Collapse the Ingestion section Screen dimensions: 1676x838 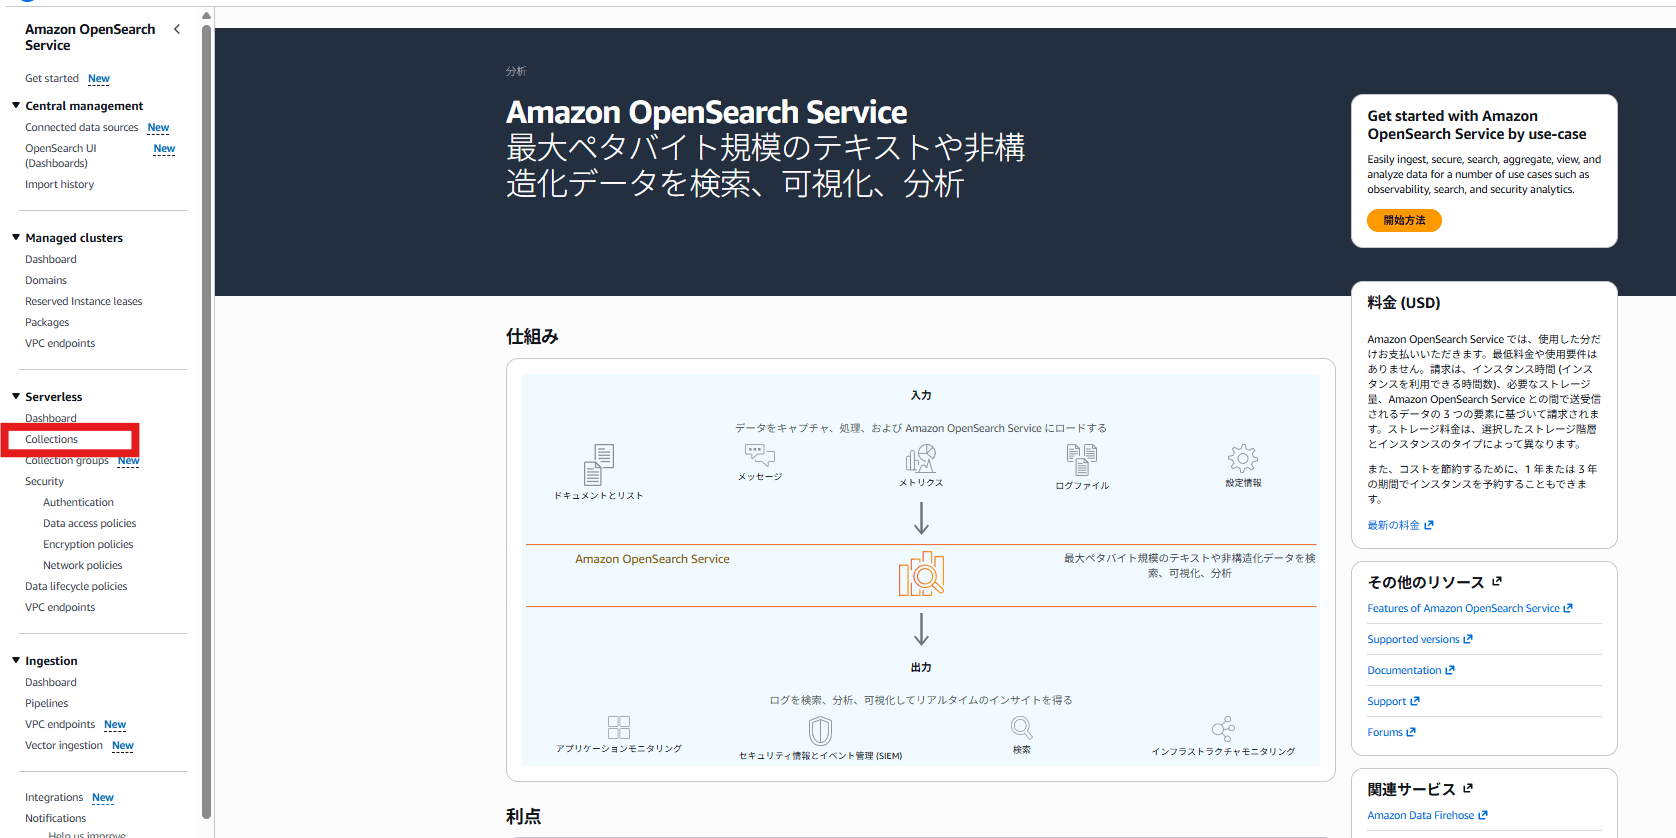[16, 660]
